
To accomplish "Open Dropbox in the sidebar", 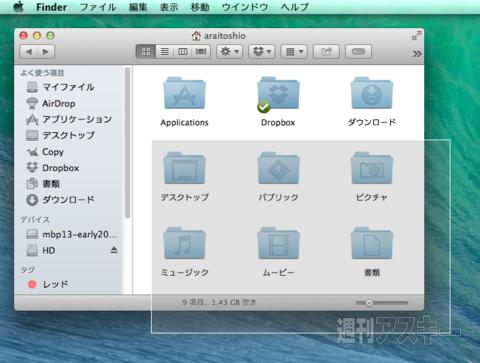I will coord(52,168).
